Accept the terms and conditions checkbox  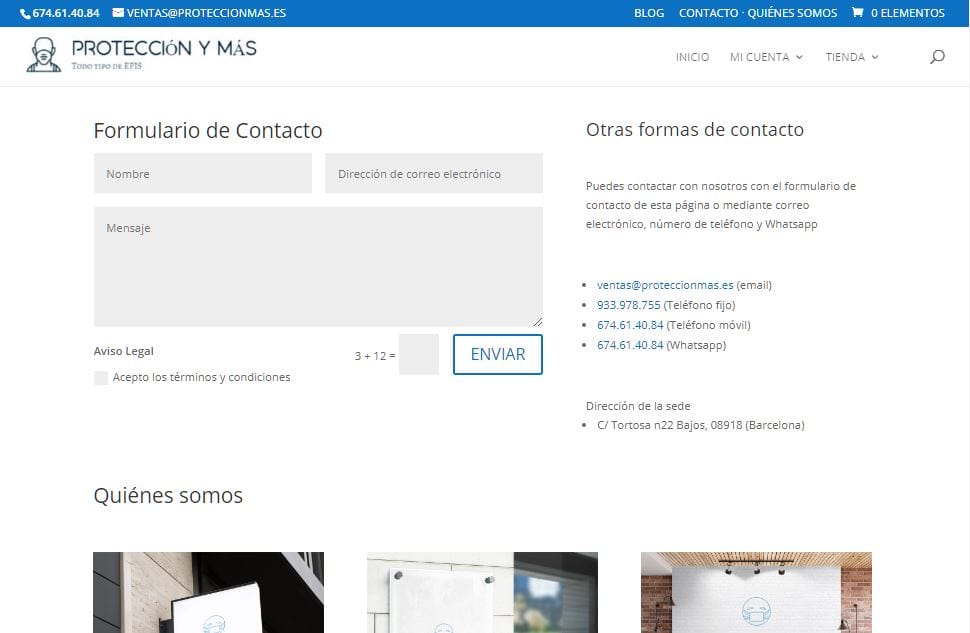[101, 378]
